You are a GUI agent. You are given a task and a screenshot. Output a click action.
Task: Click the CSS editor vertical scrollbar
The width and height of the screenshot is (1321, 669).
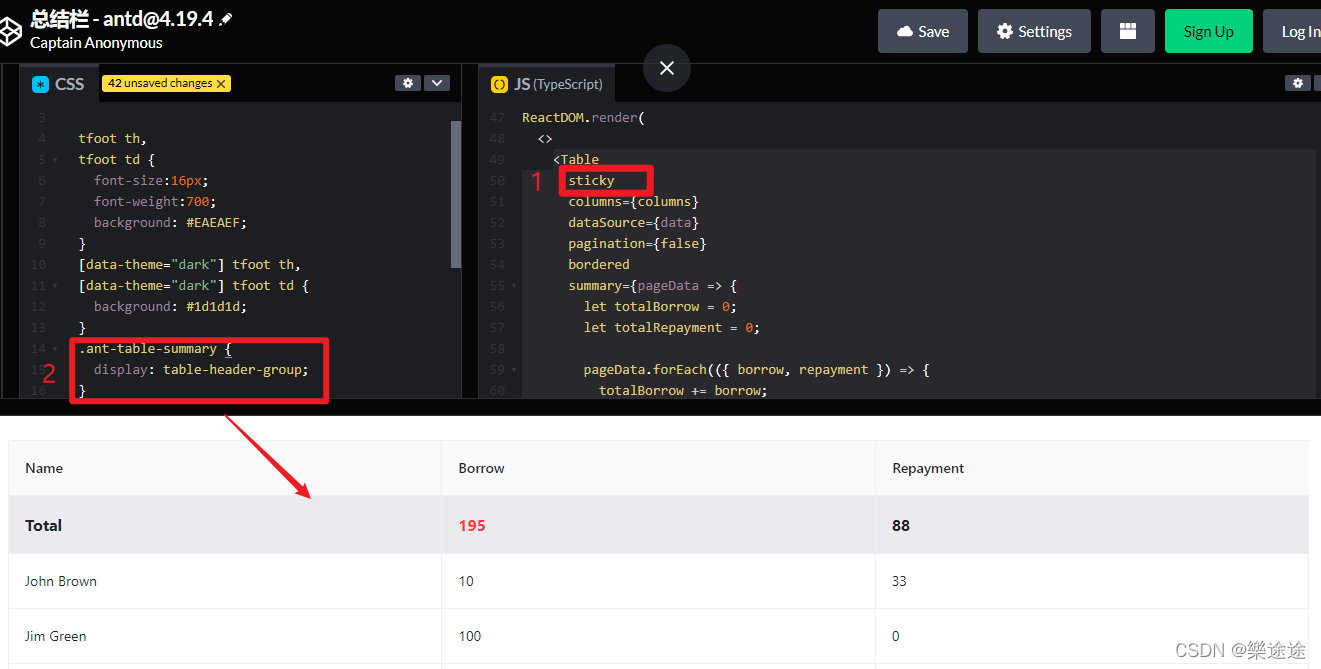[x=456, y=195]
